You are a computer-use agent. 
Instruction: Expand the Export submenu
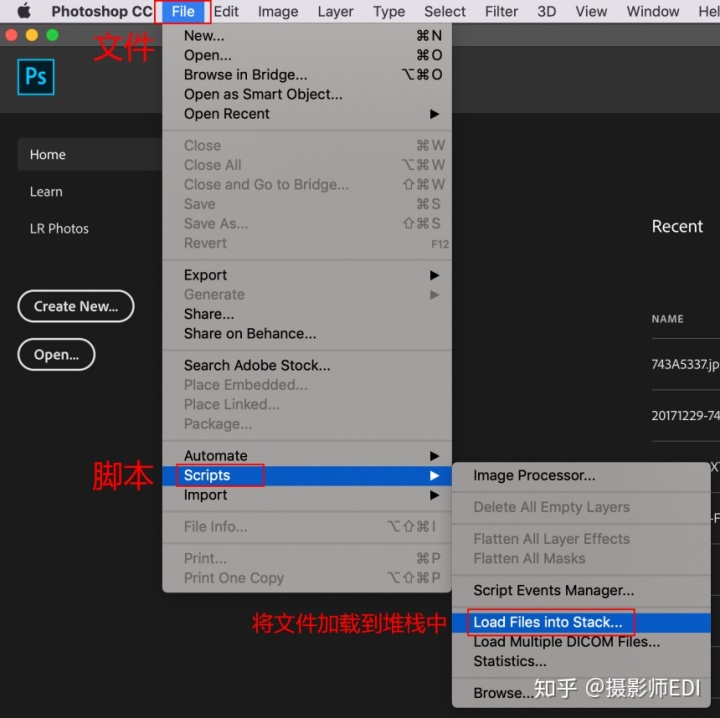(307, 275)
